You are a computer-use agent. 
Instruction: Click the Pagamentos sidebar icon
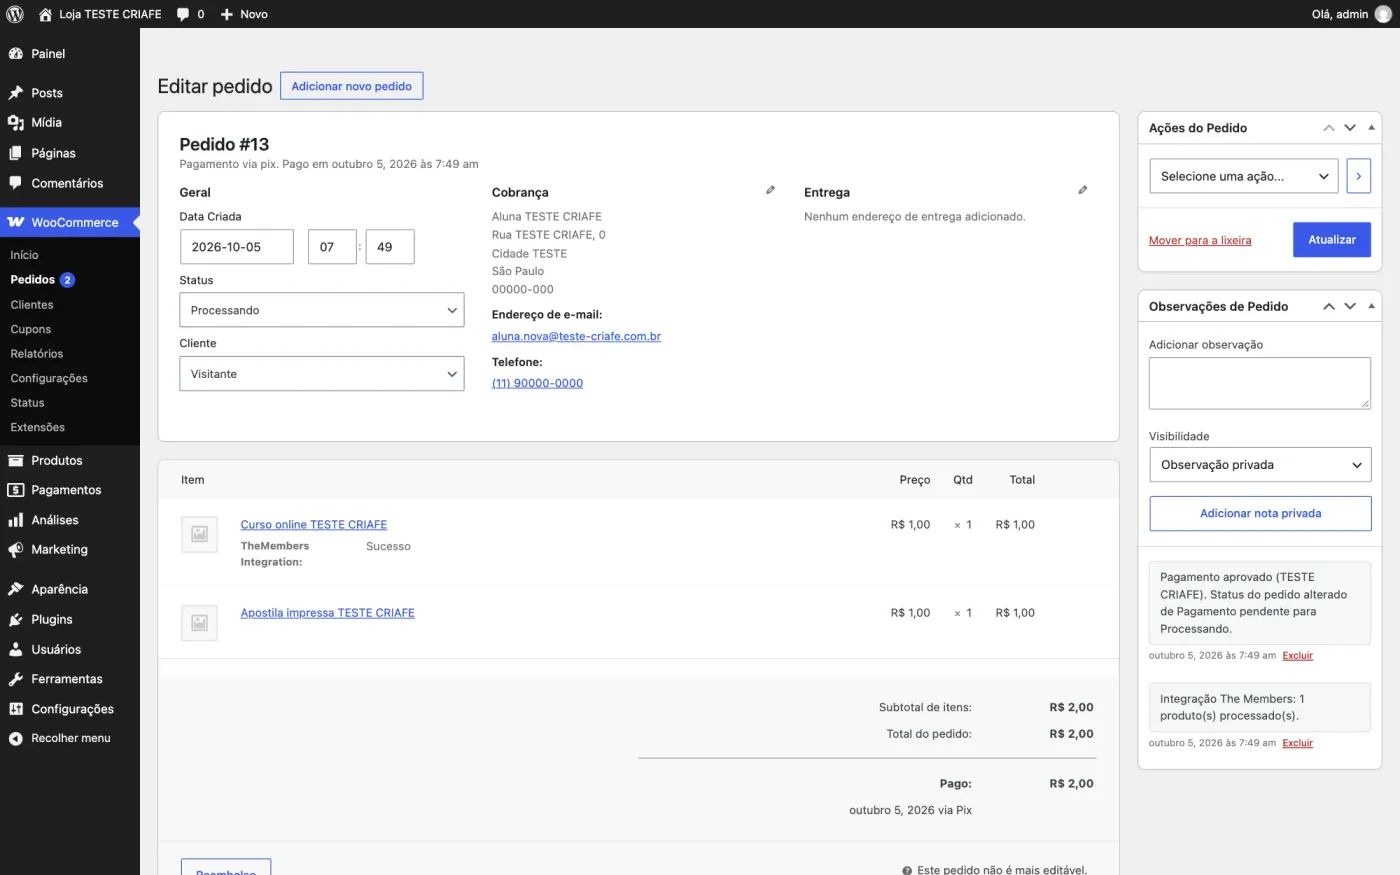pyautogui.click(x=16, y=490)
